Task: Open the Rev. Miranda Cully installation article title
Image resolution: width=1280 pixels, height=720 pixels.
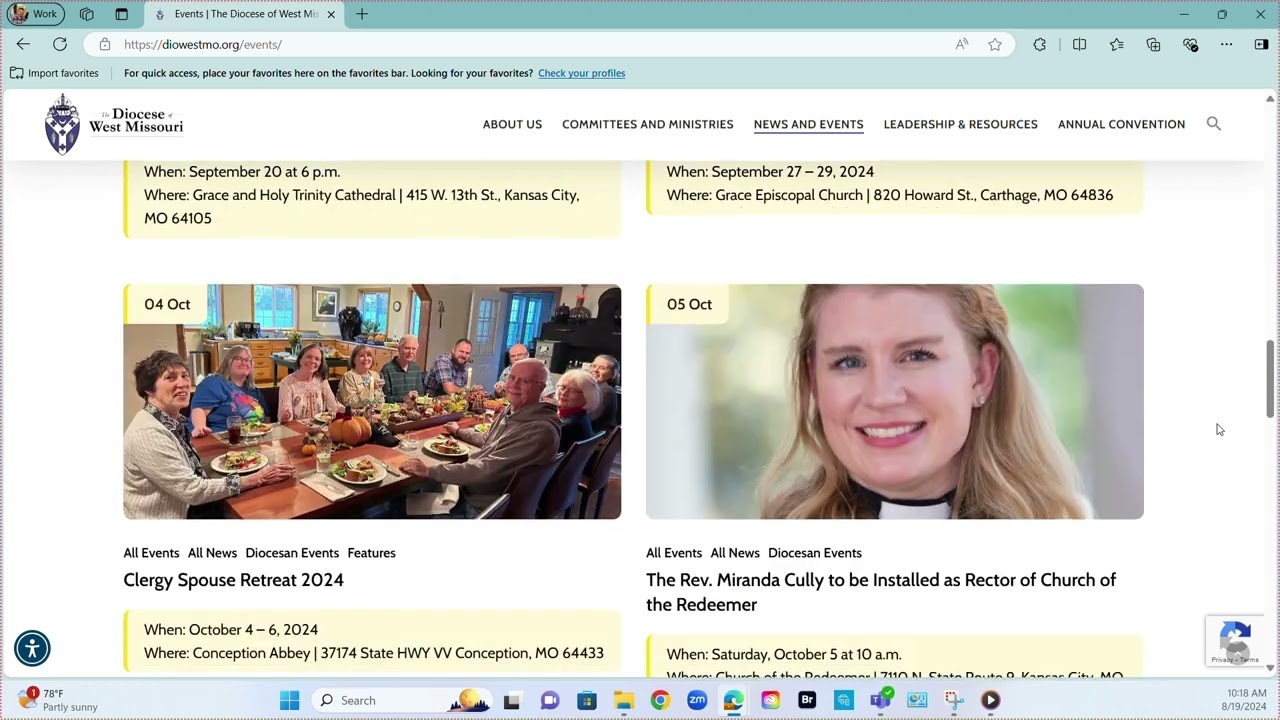Action: coord(881,592)
